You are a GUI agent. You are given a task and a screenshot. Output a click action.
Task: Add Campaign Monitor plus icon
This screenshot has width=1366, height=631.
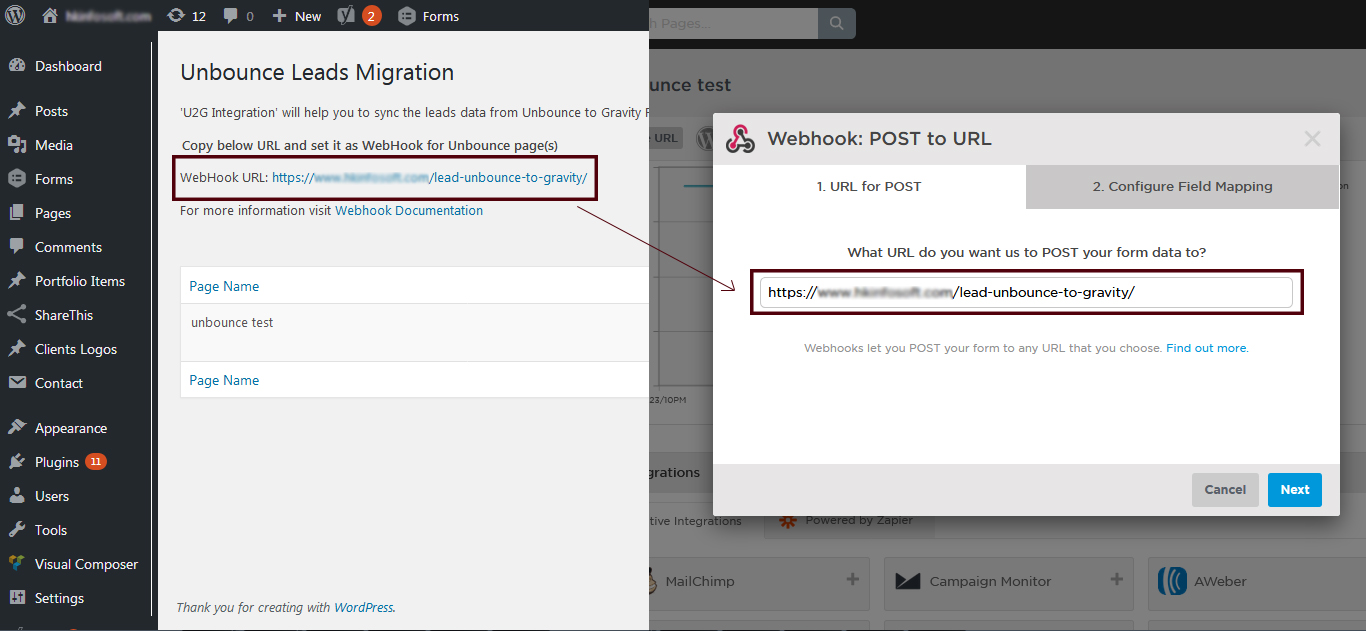click(x=1117, y=580)
